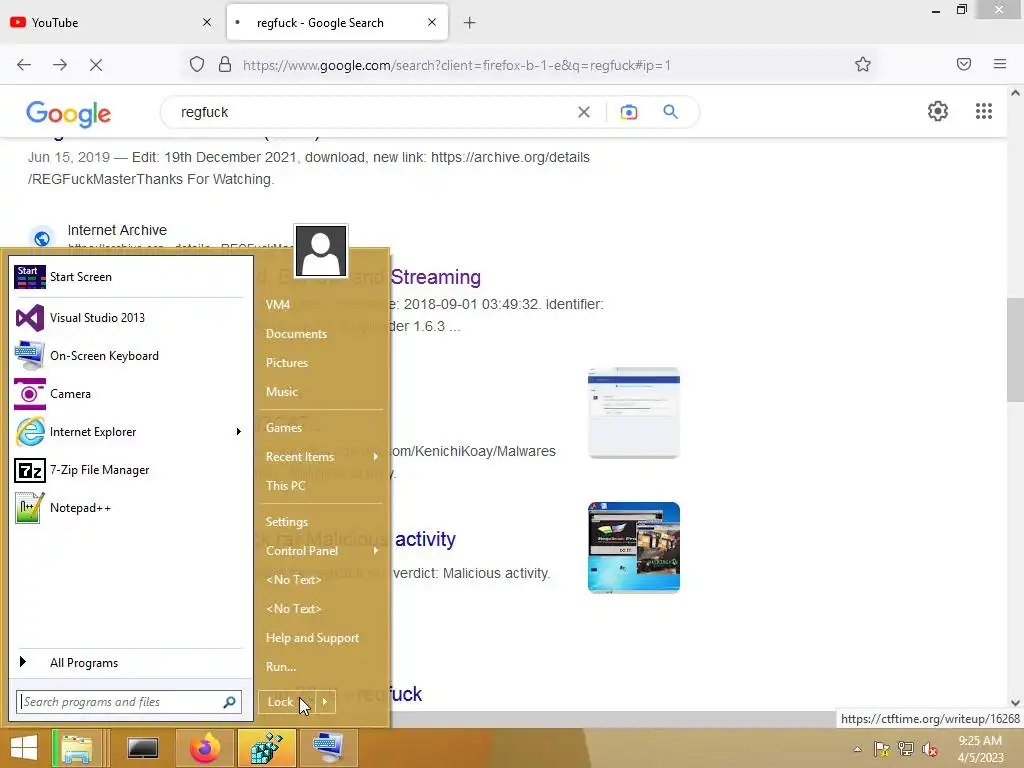Submit Google search magnifier button

tap(671, 112)
